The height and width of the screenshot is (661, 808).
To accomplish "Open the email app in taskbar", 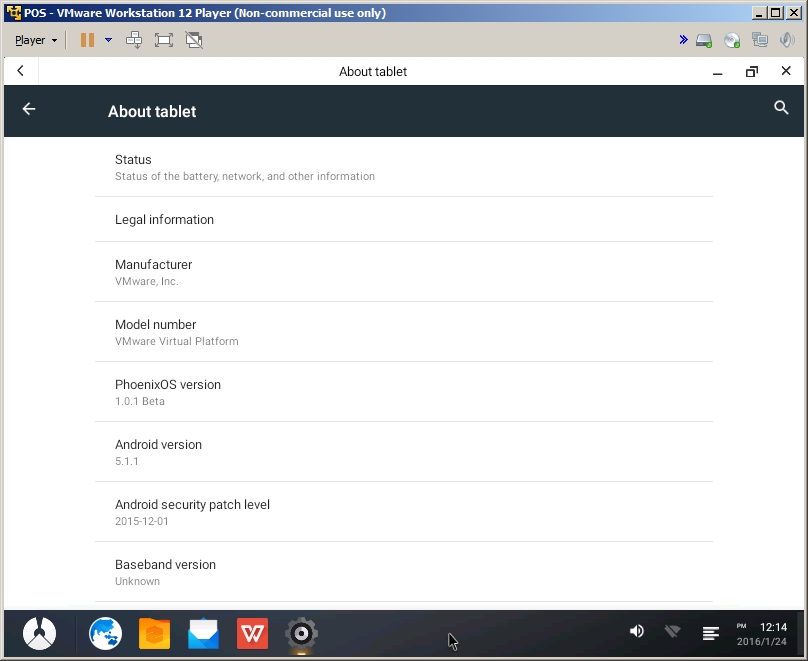I will pos(203,633).
